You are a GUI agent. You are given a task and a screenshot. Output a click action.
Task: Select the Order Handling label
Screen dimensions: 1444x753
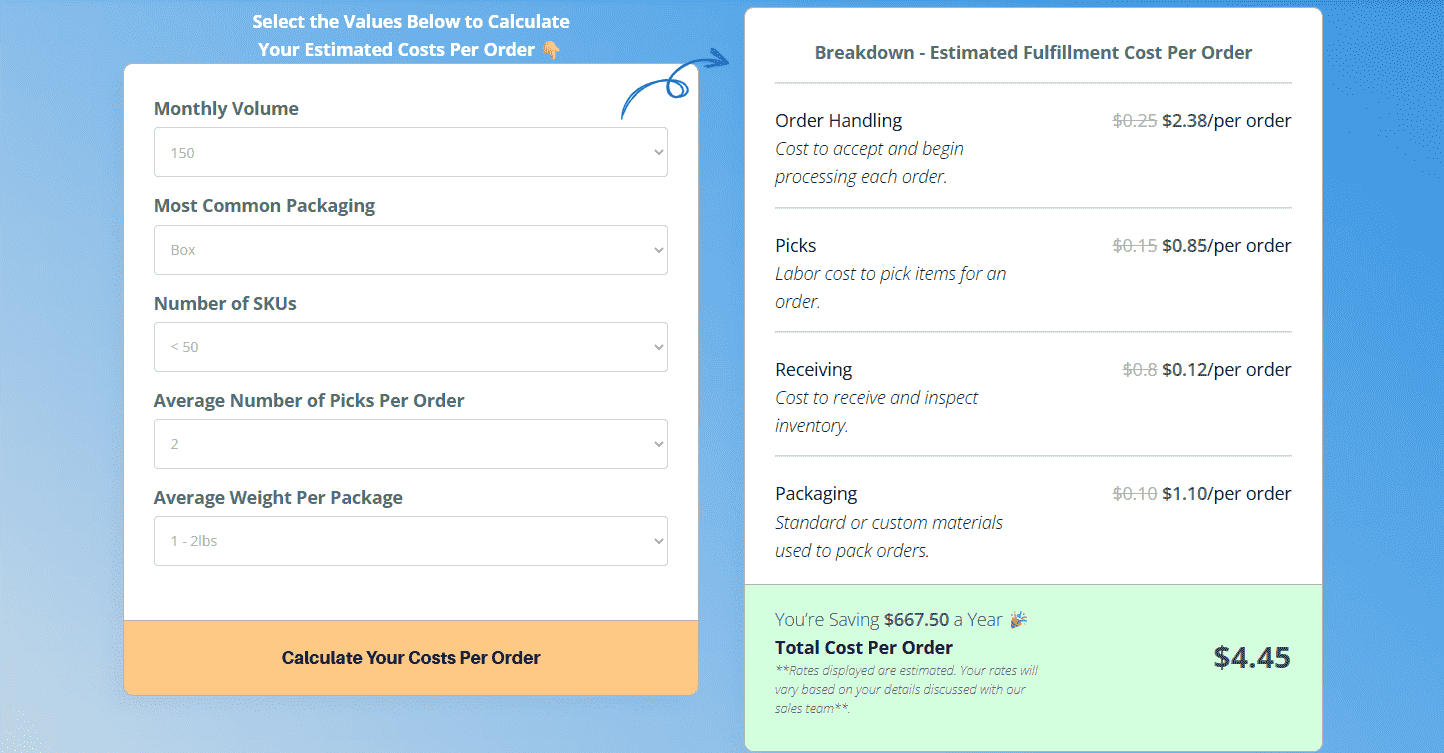click(838, 120)
